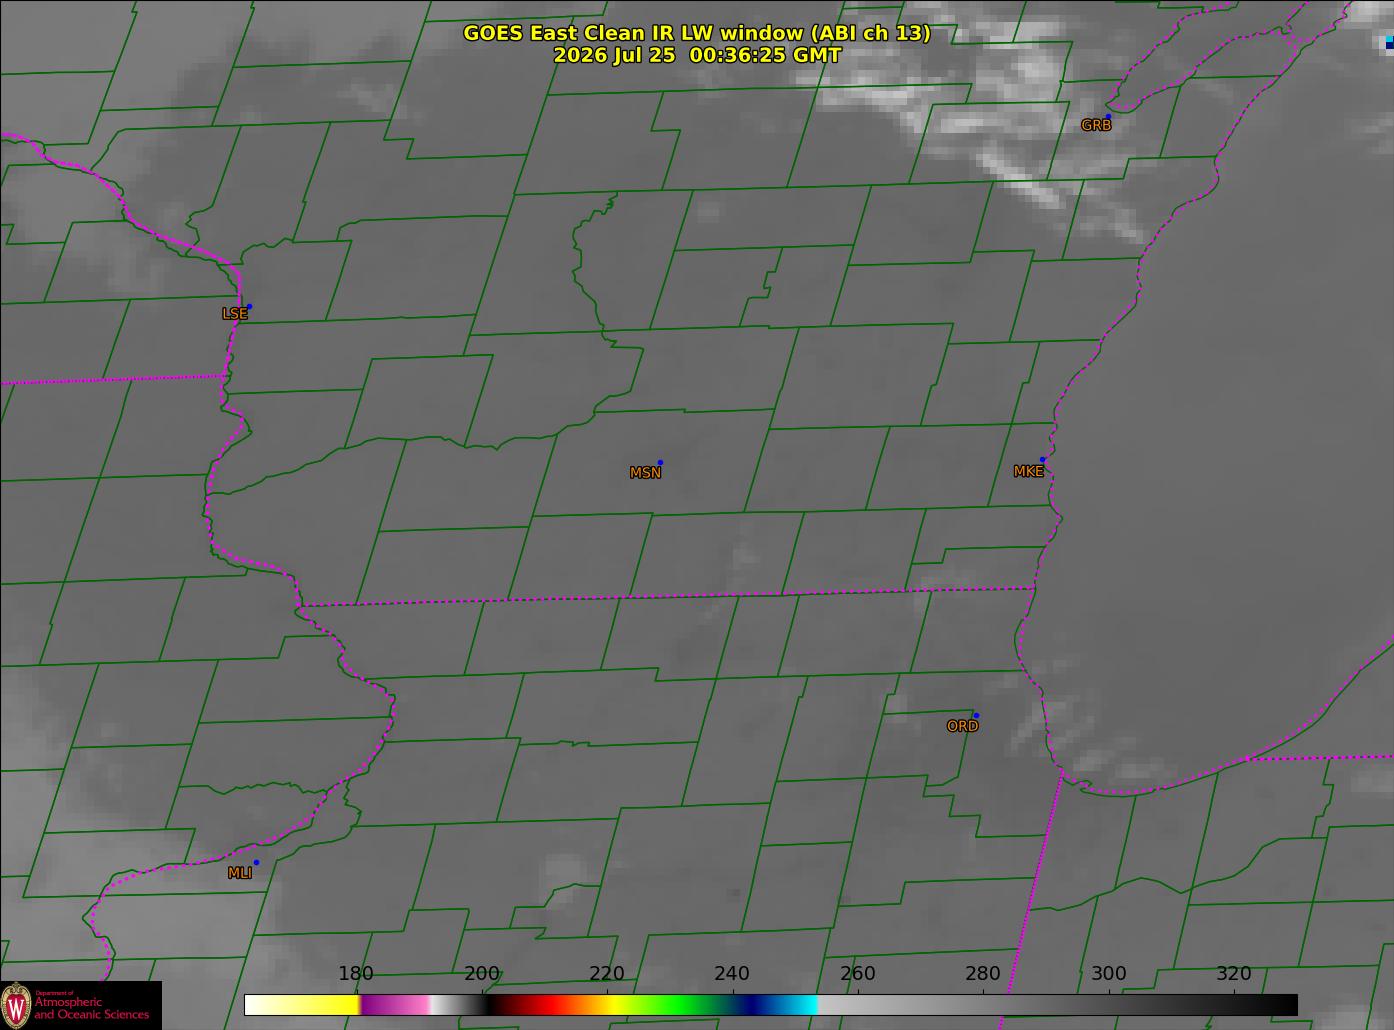
Task: Click the MLI station marker dot
Action: tap(256, 863)
